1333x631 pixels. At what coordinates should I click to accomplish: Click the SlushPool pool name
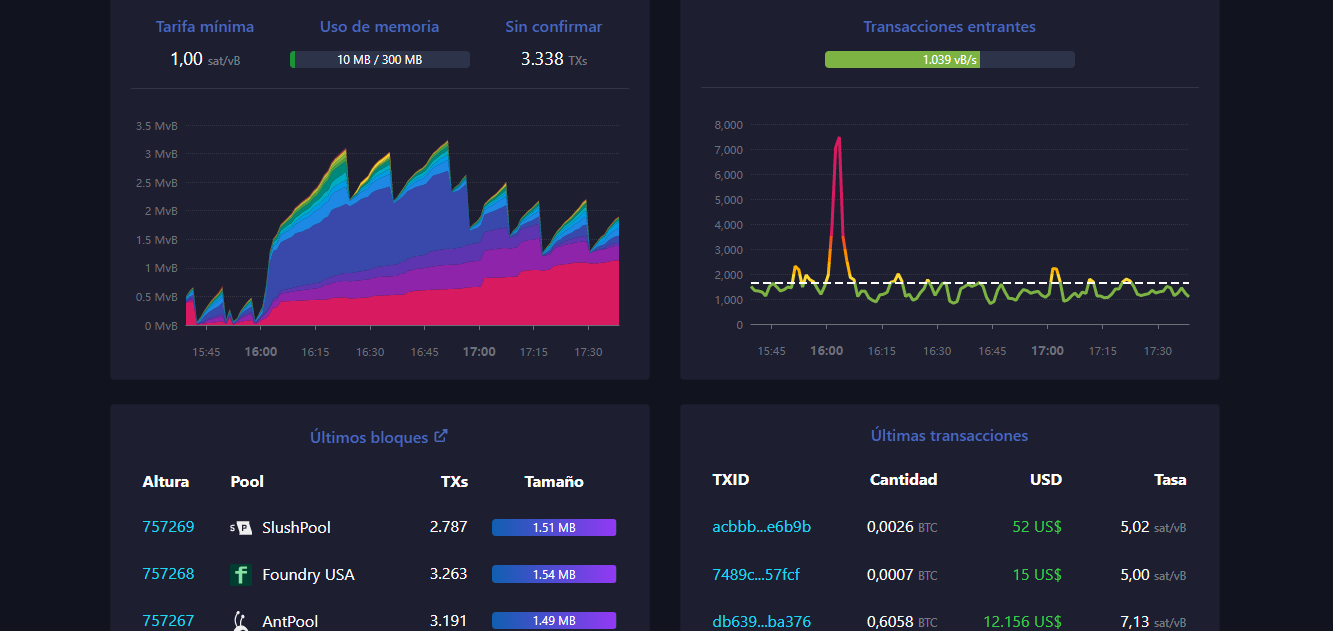tap(296, 527)
